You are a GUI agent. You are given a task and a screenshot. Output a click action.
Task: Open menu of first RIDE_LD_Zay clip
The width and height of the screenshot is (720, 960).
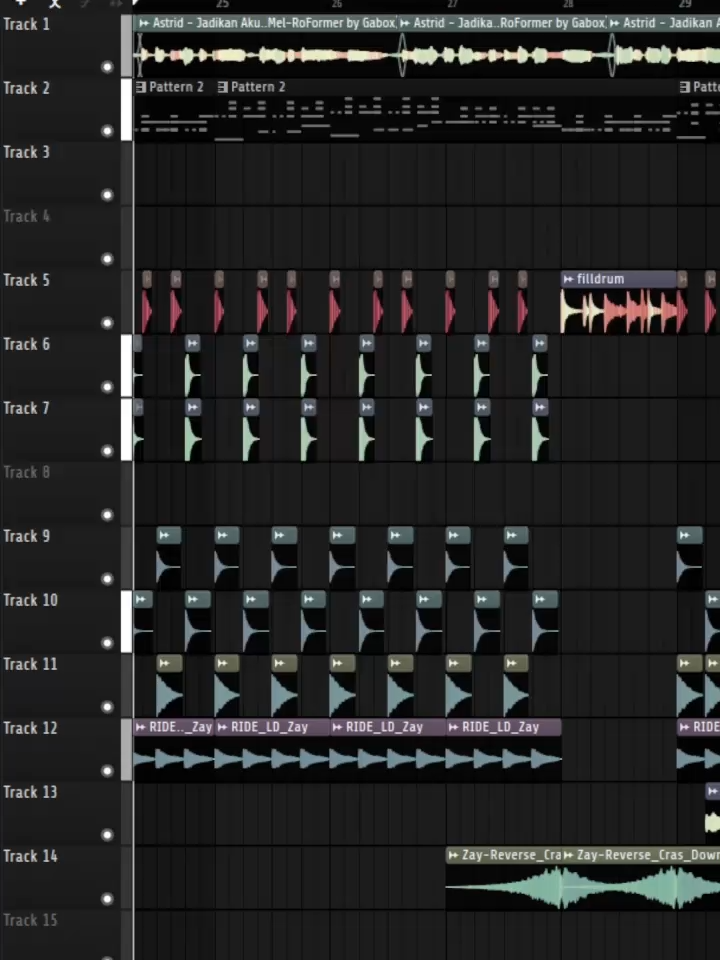223,727
